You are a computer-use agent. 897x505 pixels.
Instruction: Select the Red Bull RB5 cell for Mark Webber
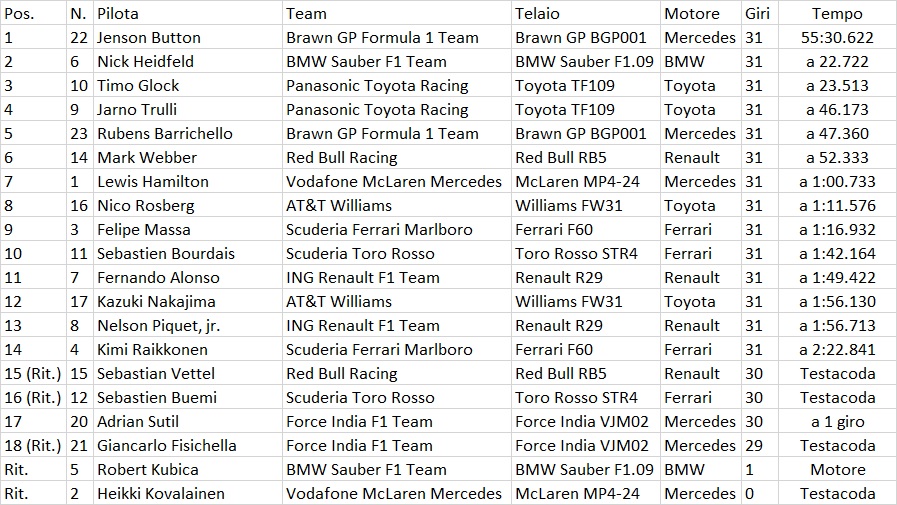tap(585, 157)
